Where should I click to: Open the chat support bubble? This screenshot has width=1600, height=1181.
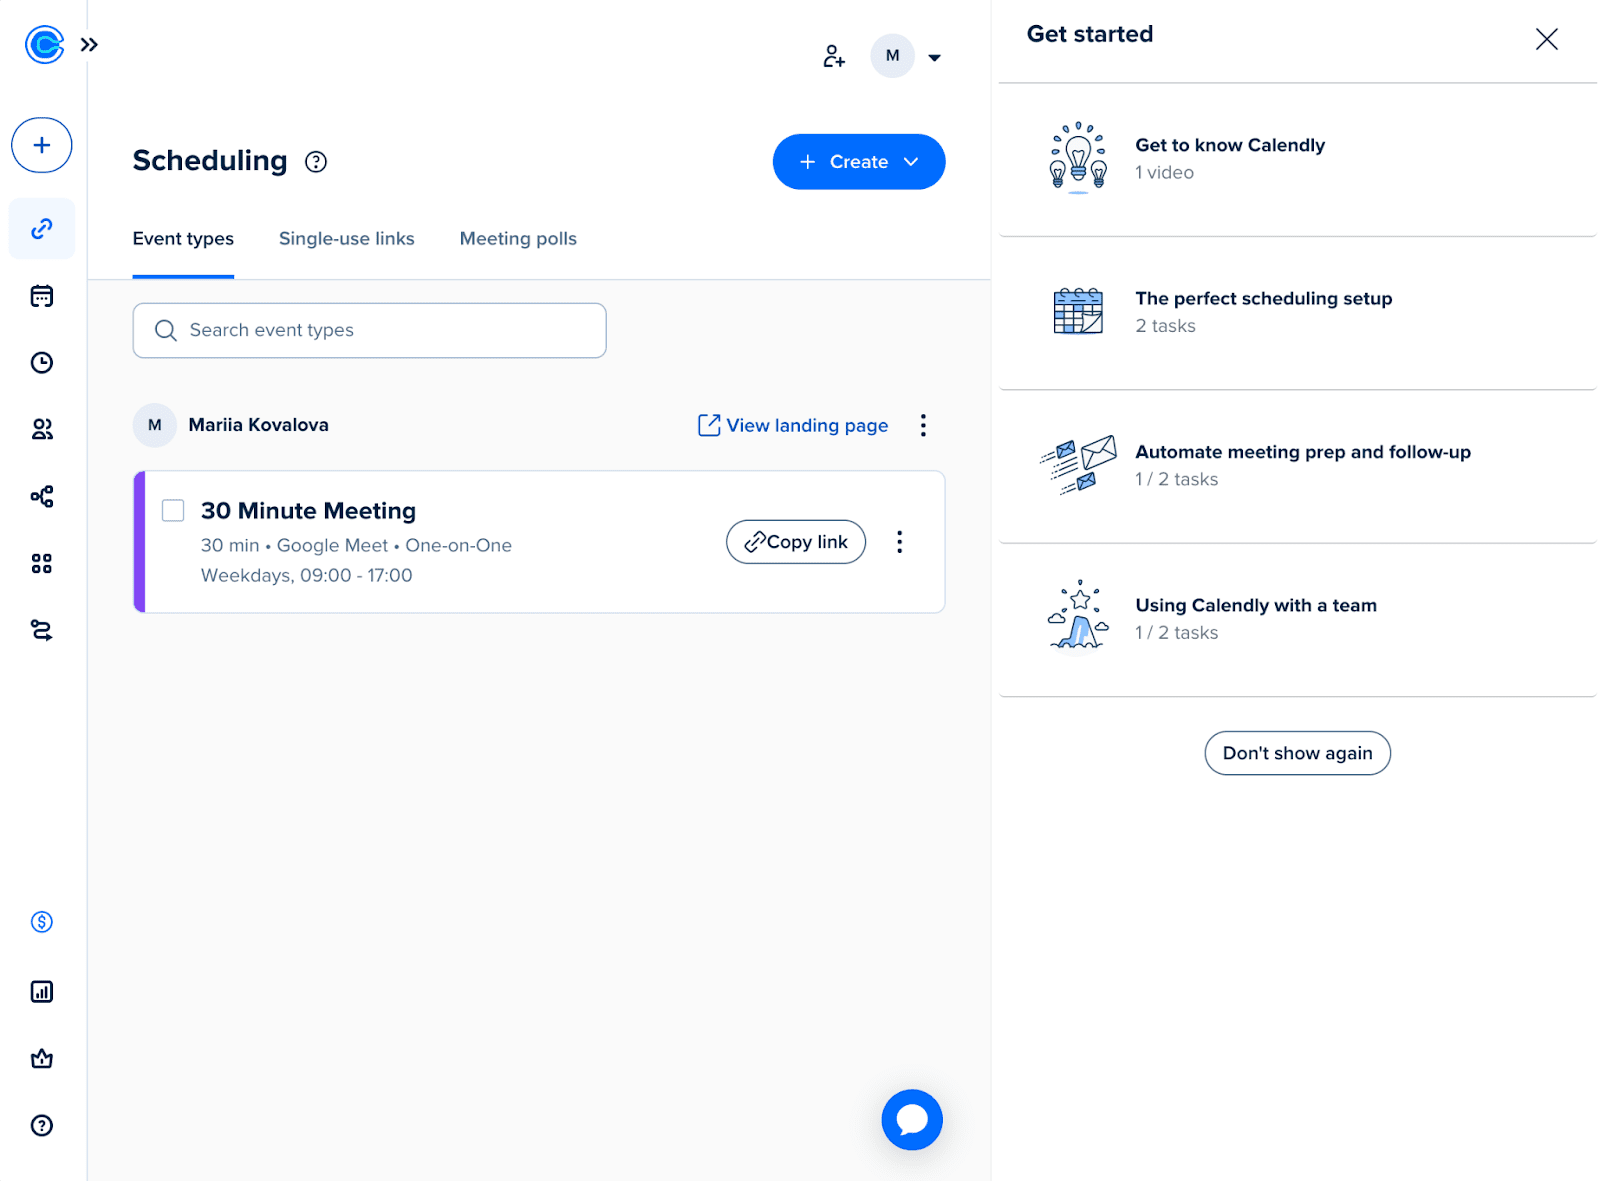pos(911,1119)
